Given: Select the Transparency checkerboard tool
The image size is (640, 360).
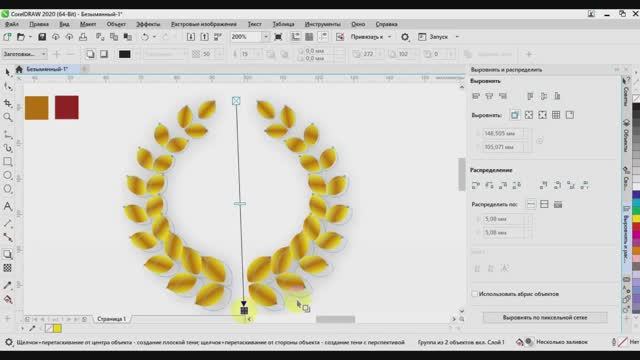Looking at the screenshot, I should pos(7,268).
